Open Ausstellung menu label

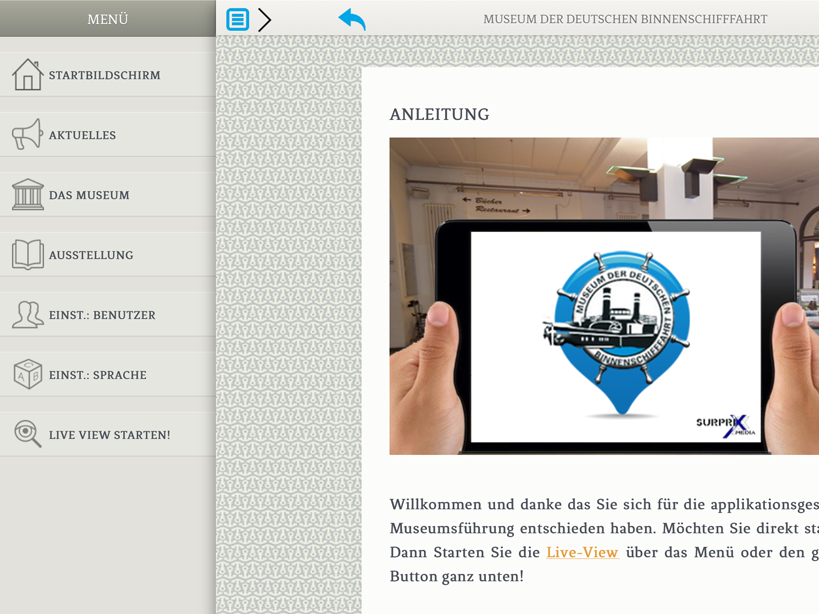tap(91, 255)
